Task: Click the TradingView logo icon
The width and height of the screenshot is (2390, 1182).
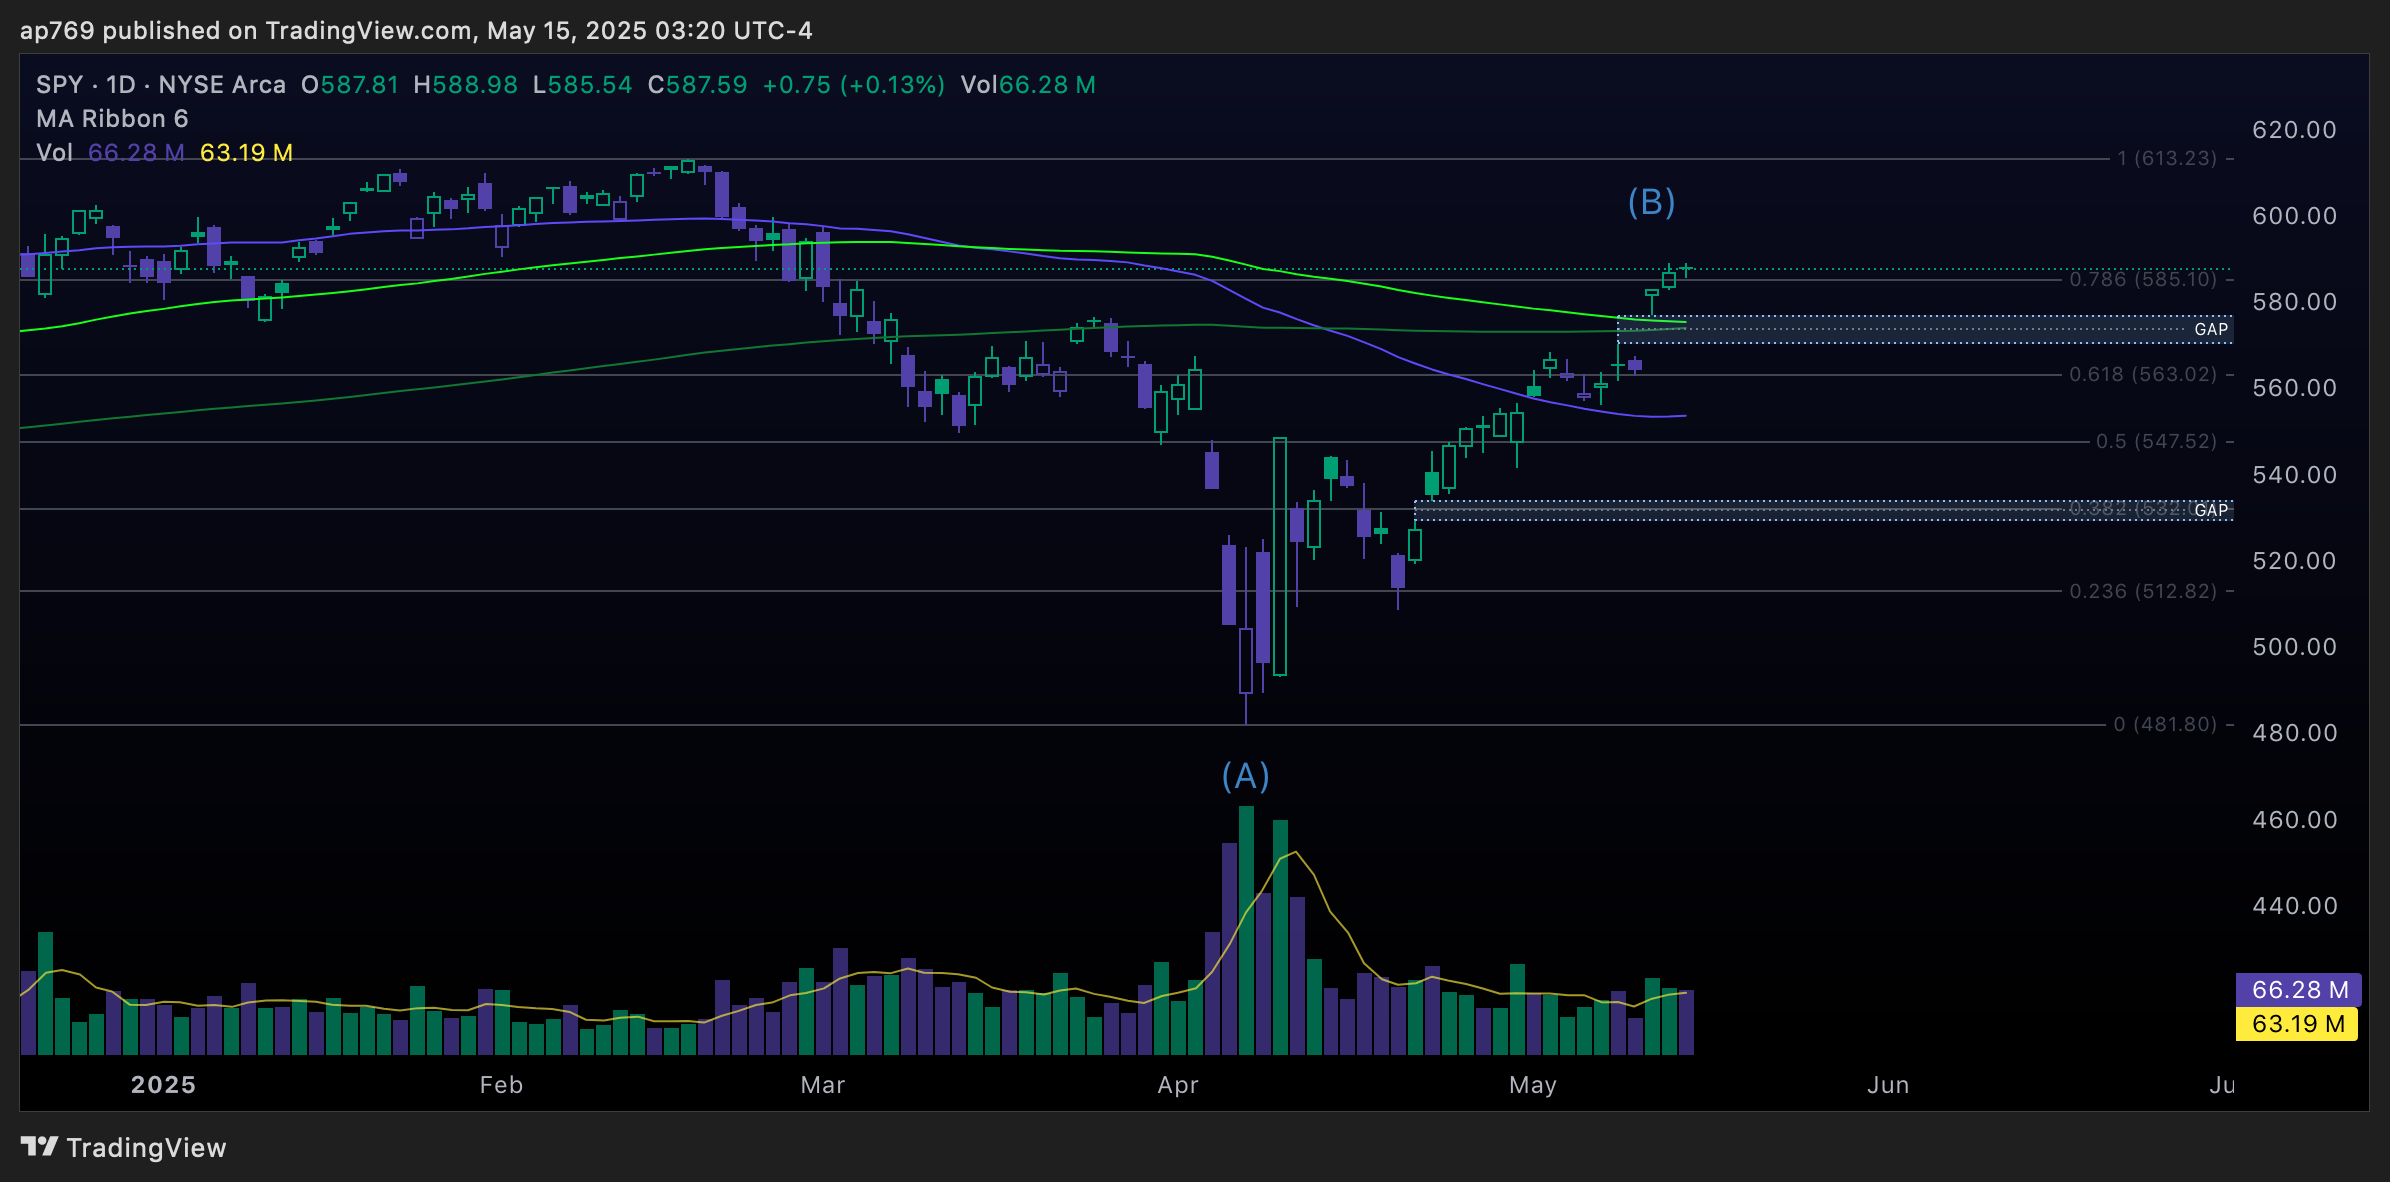Action: pyautogui.click(x=40, y=1146)
